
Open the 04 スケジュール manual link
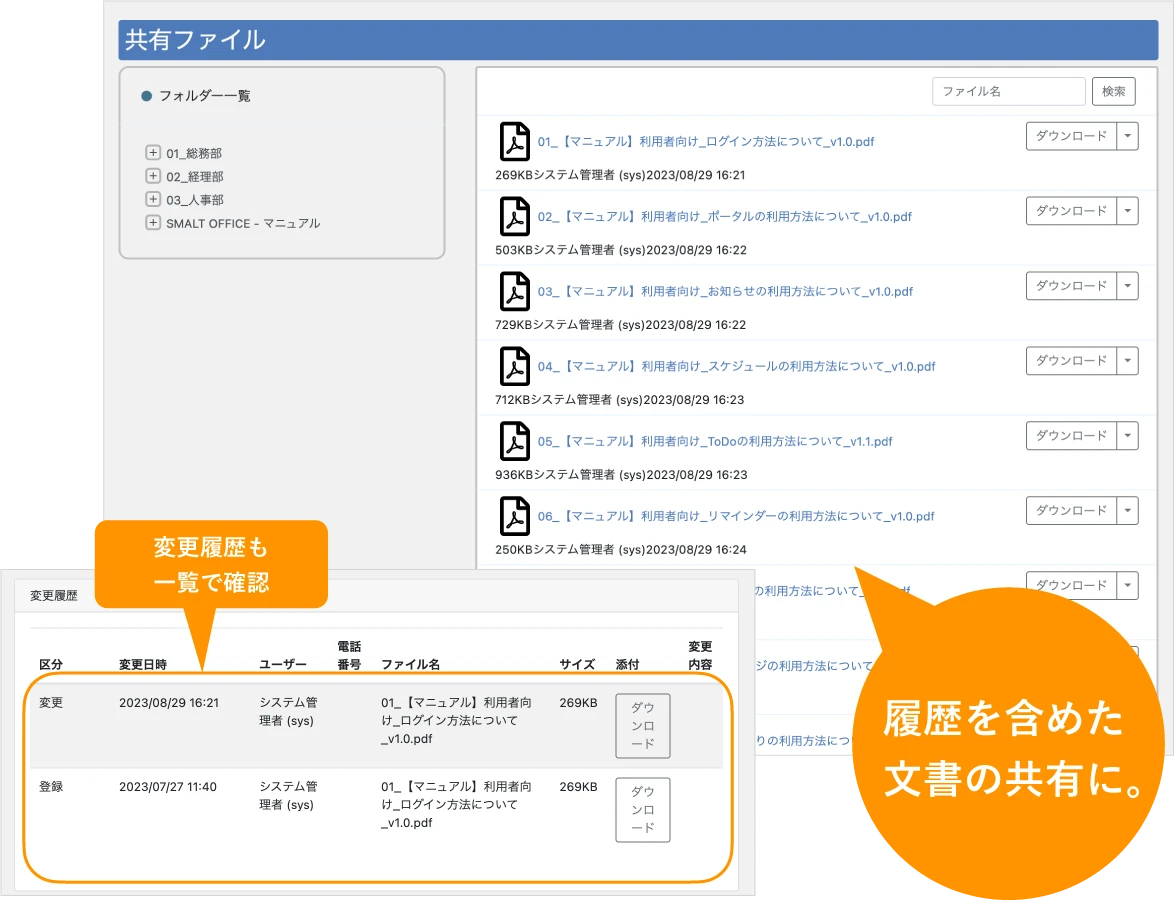point(736,367)
